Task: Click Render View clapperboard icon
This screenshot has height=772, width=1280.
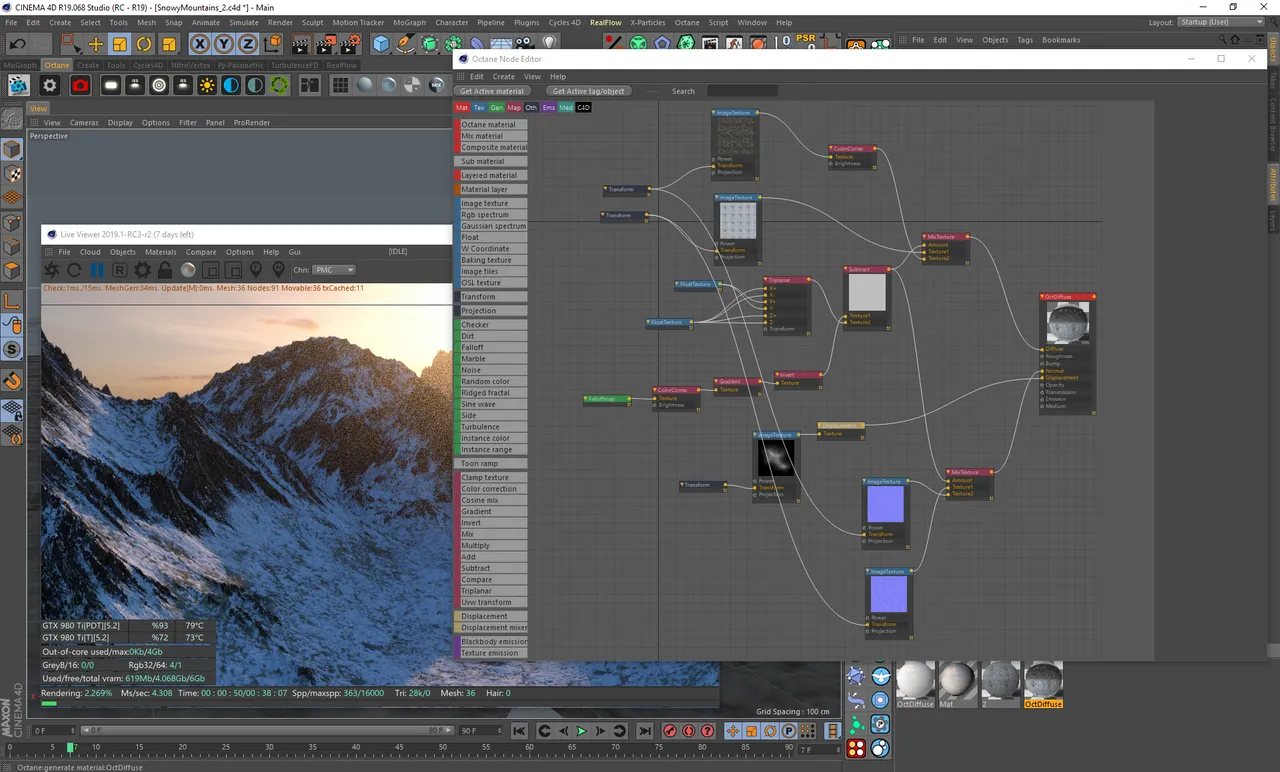Action: click(x=301, y=44)
